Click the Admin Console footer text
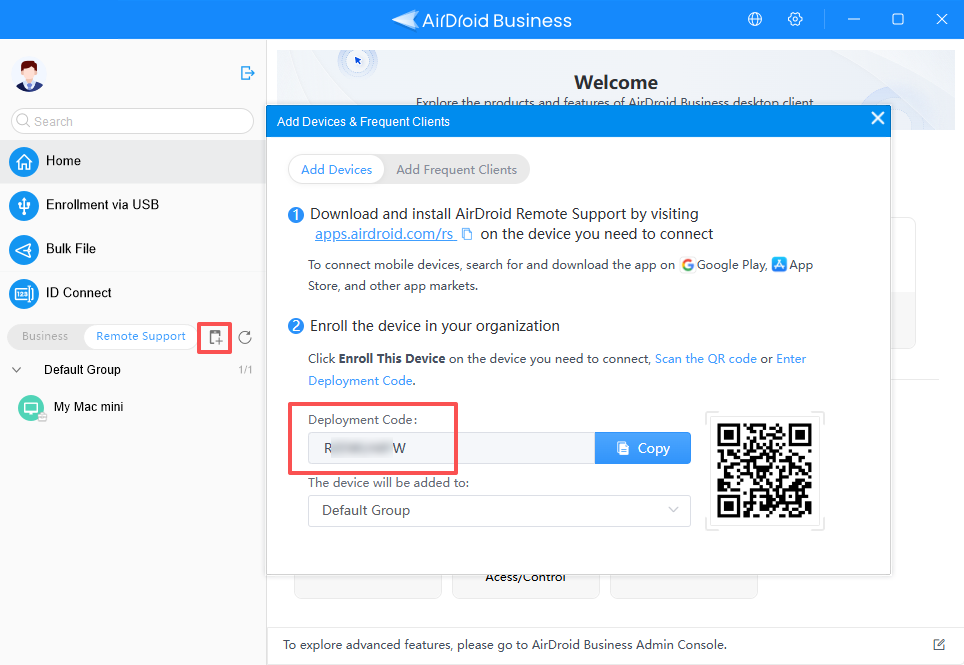 click(505, 645)
